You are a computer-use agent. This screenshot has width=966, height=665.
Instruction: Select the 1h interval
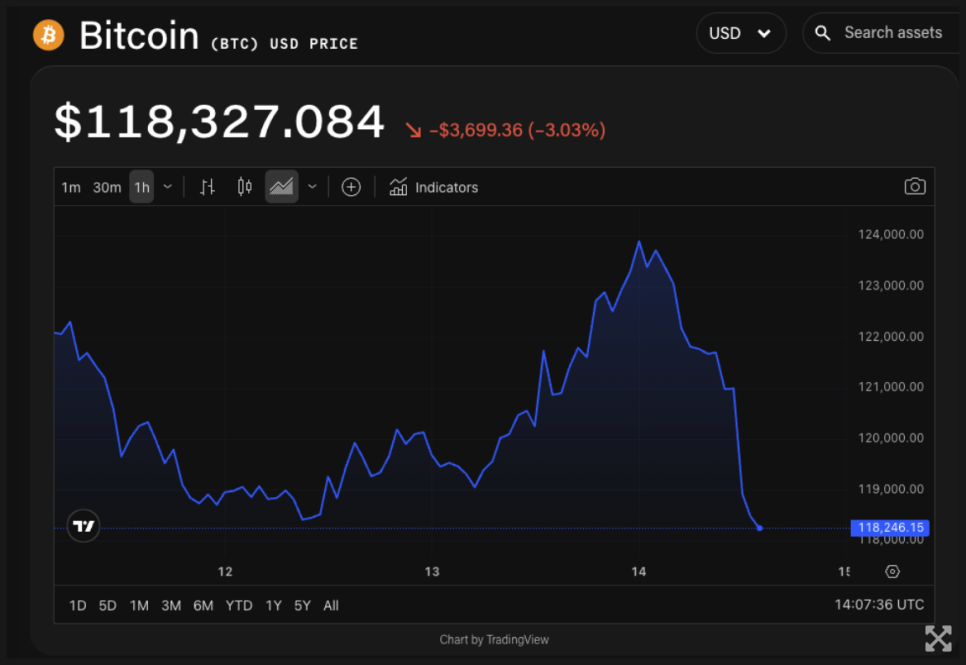[x=142, y=187]
